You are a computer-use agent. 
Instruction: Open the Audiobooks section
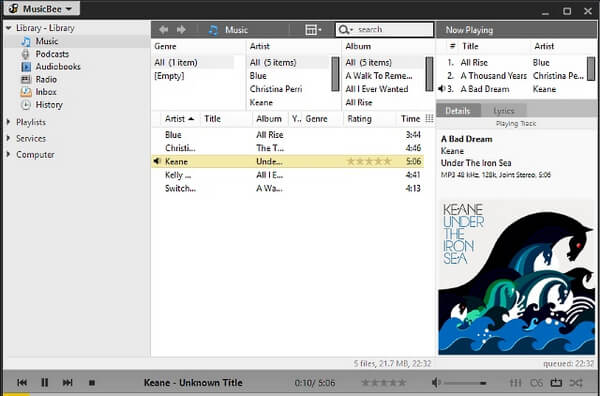pyautogui.click(x=58, y=67)
